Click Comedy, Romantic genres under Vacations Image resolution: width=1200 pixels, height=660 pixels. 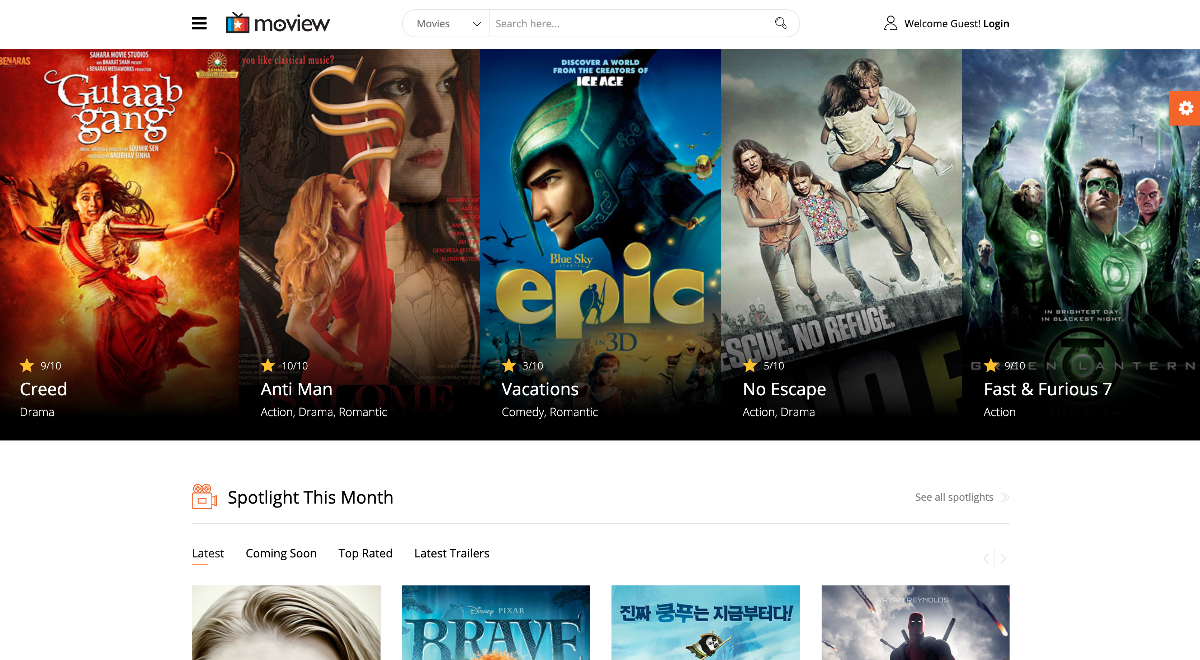click(550, 412)
